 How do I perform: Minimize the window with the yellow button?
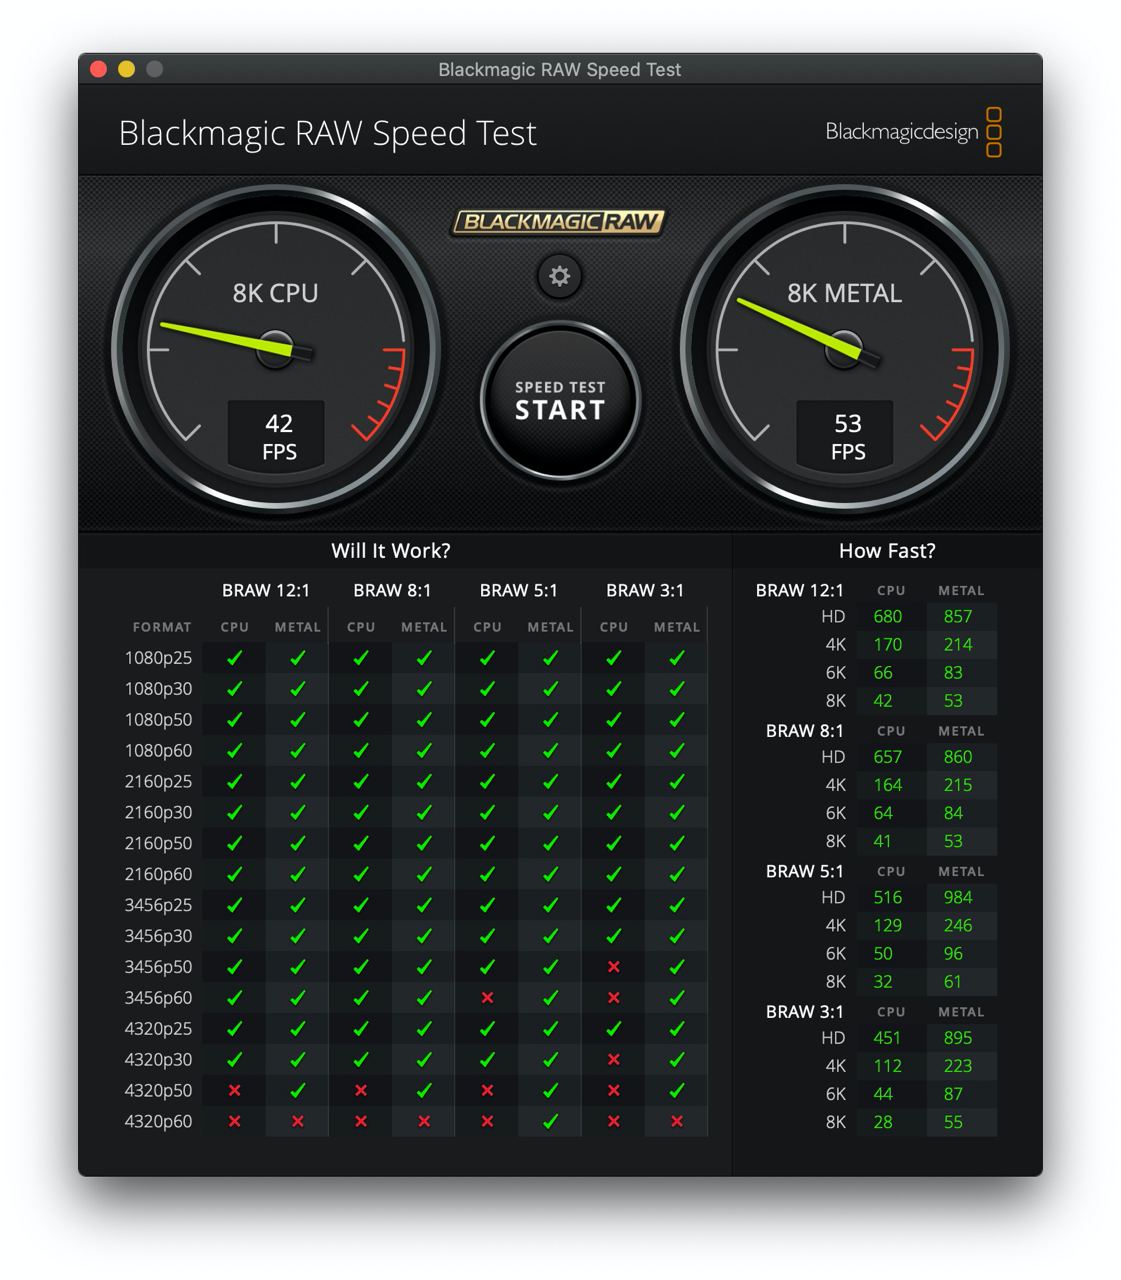[x=126, y=69]
